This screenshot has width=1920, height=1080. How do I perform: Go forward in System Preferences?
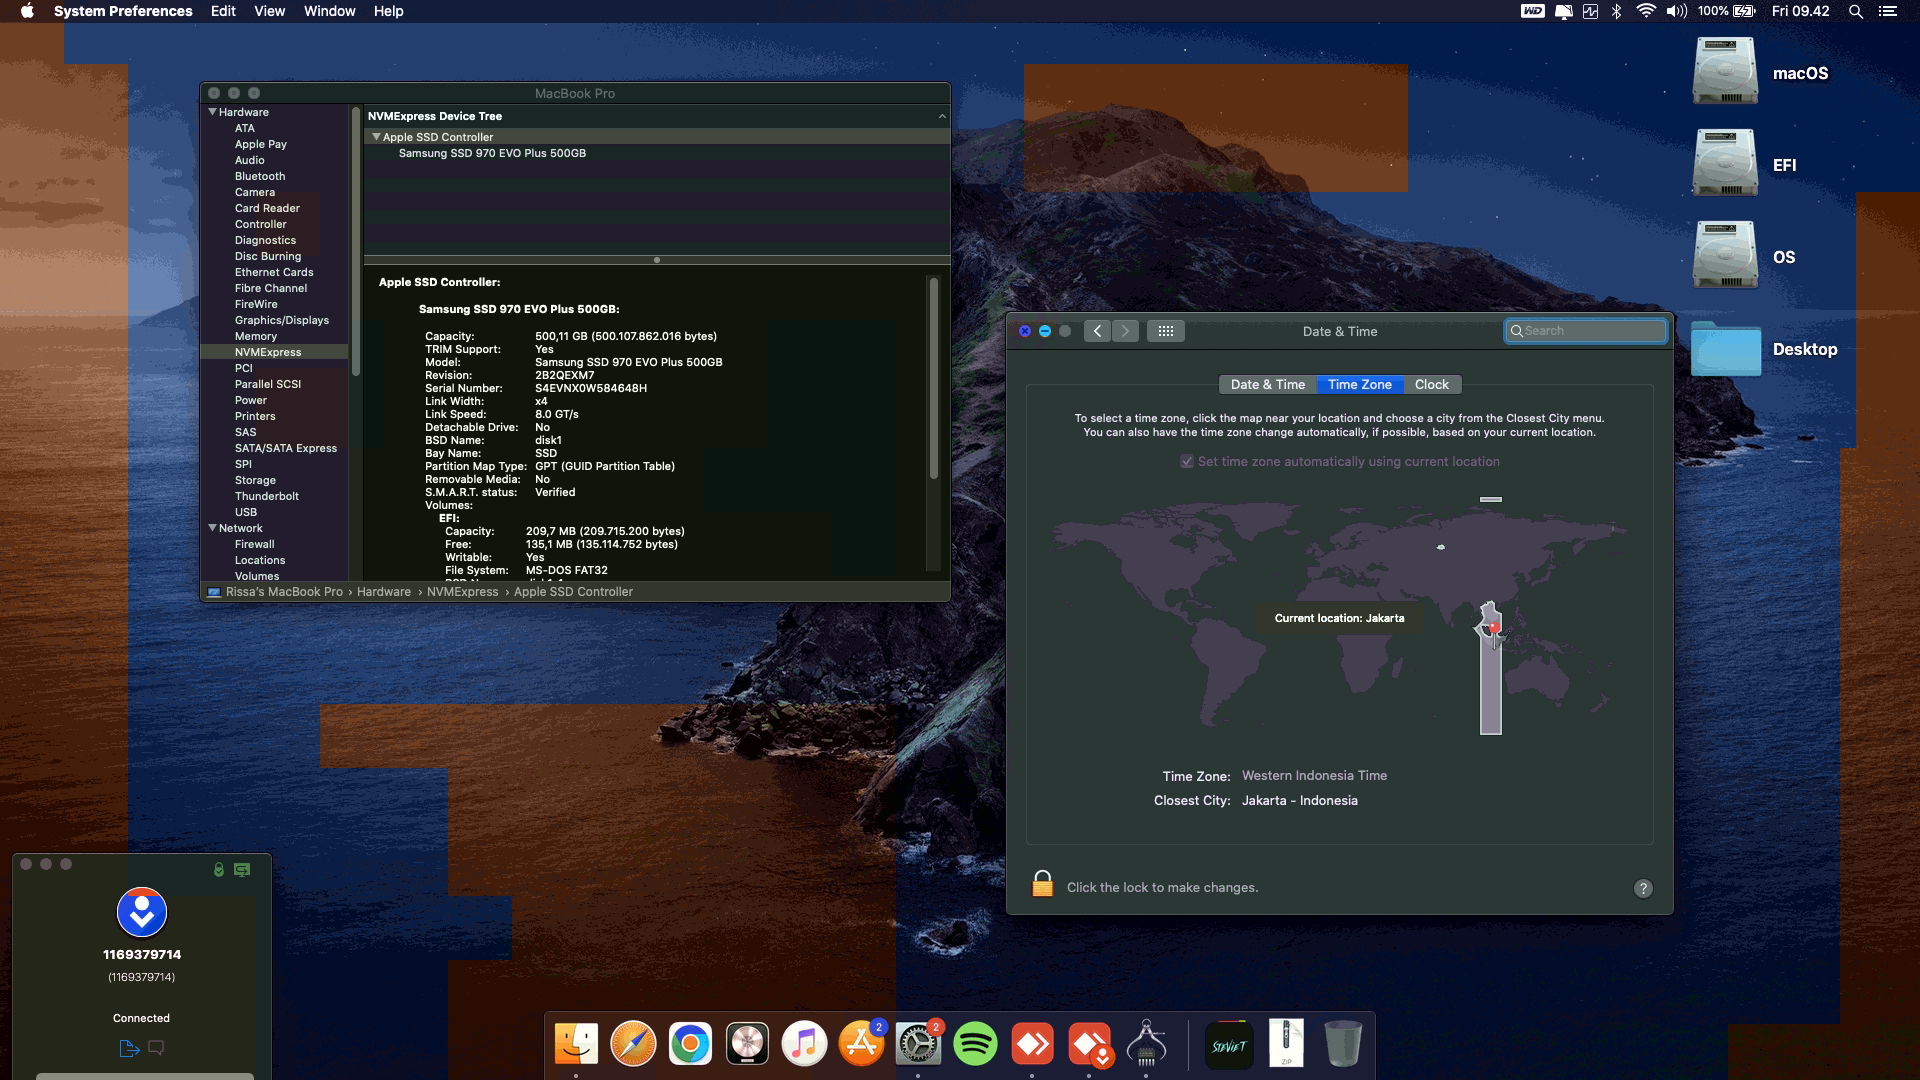click(1125, 331)
